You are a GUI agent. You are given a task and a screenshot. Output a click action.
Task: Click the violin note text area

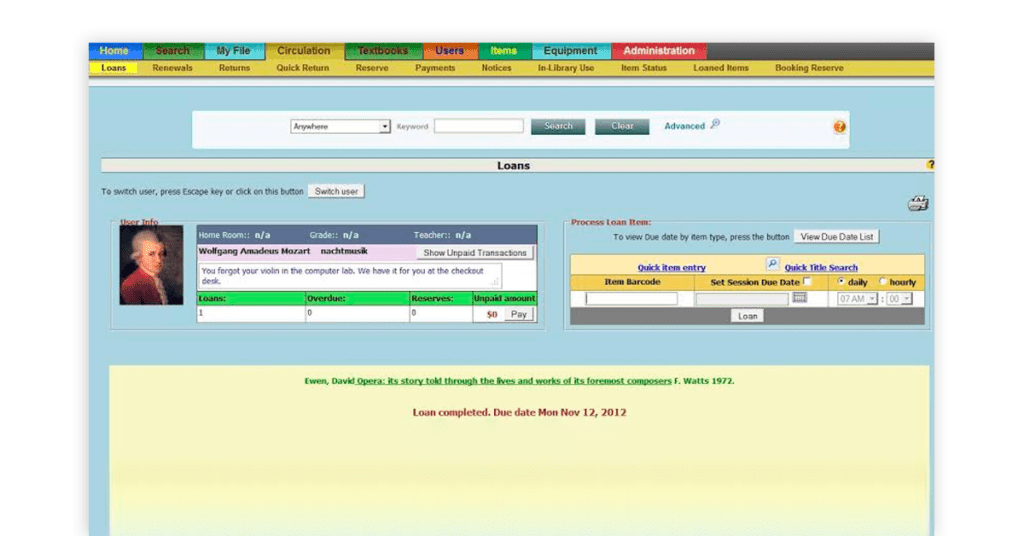350,276
